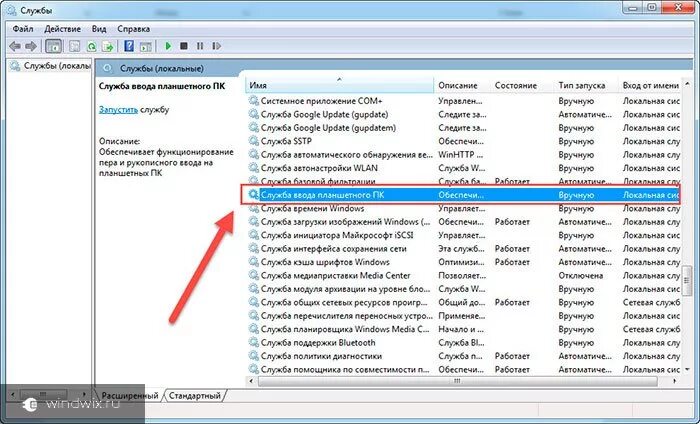Toggle the console tree toolbar button
The height and width of the screenshot is (424, 700).
tap(54, 46)
